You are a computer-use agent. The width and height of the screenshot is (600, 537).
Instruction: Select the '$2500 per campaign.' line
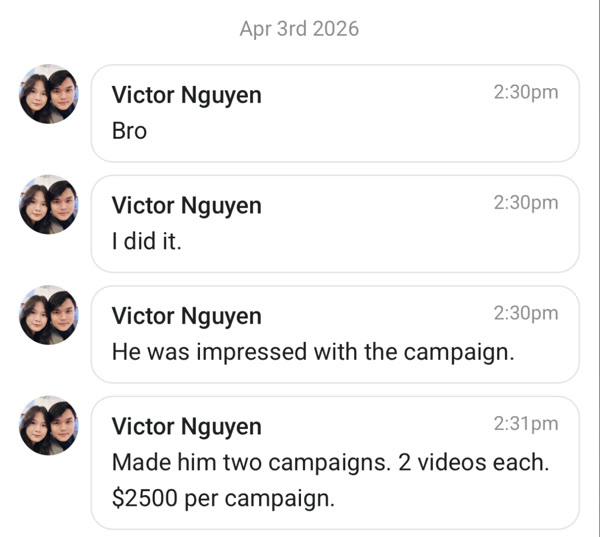[222, 497]
